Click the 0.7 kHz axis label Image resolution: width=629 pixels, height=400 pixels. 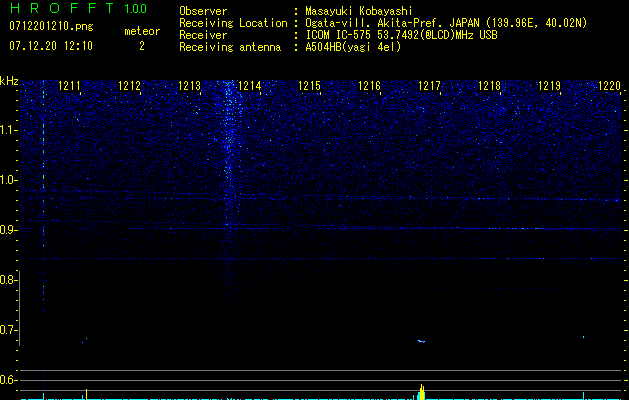[8, 330]
